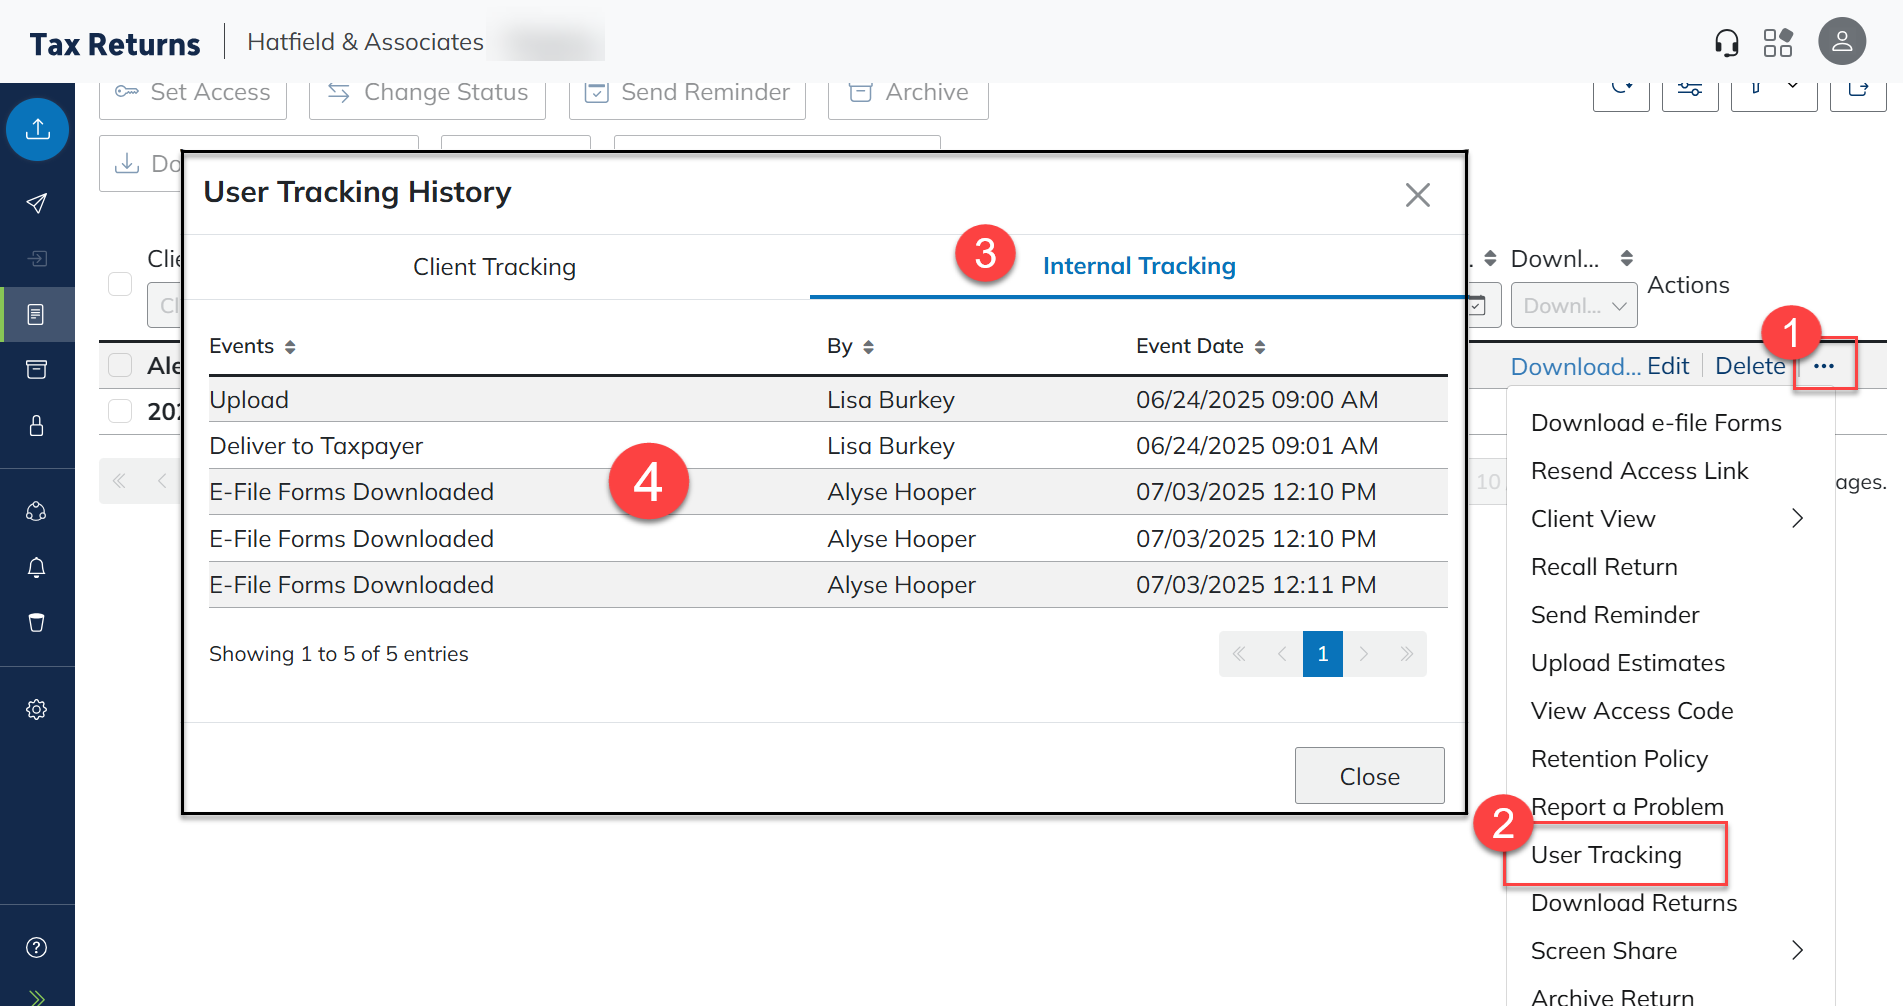Check the second row's checkbox
Image resolution: width=1903 pixels, height=1006 pixels.
(x=120, y=411)
